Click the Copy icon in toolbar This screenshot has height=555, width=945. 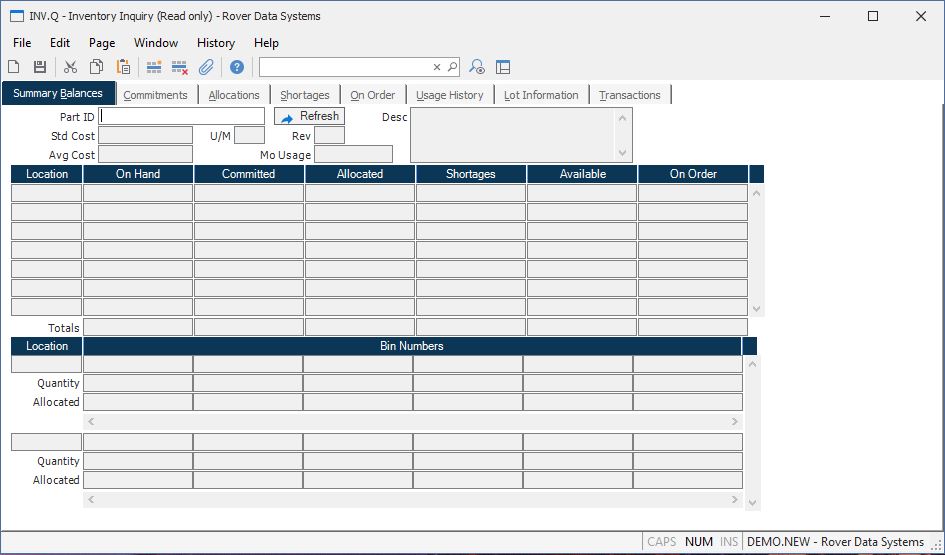point(97,67)
